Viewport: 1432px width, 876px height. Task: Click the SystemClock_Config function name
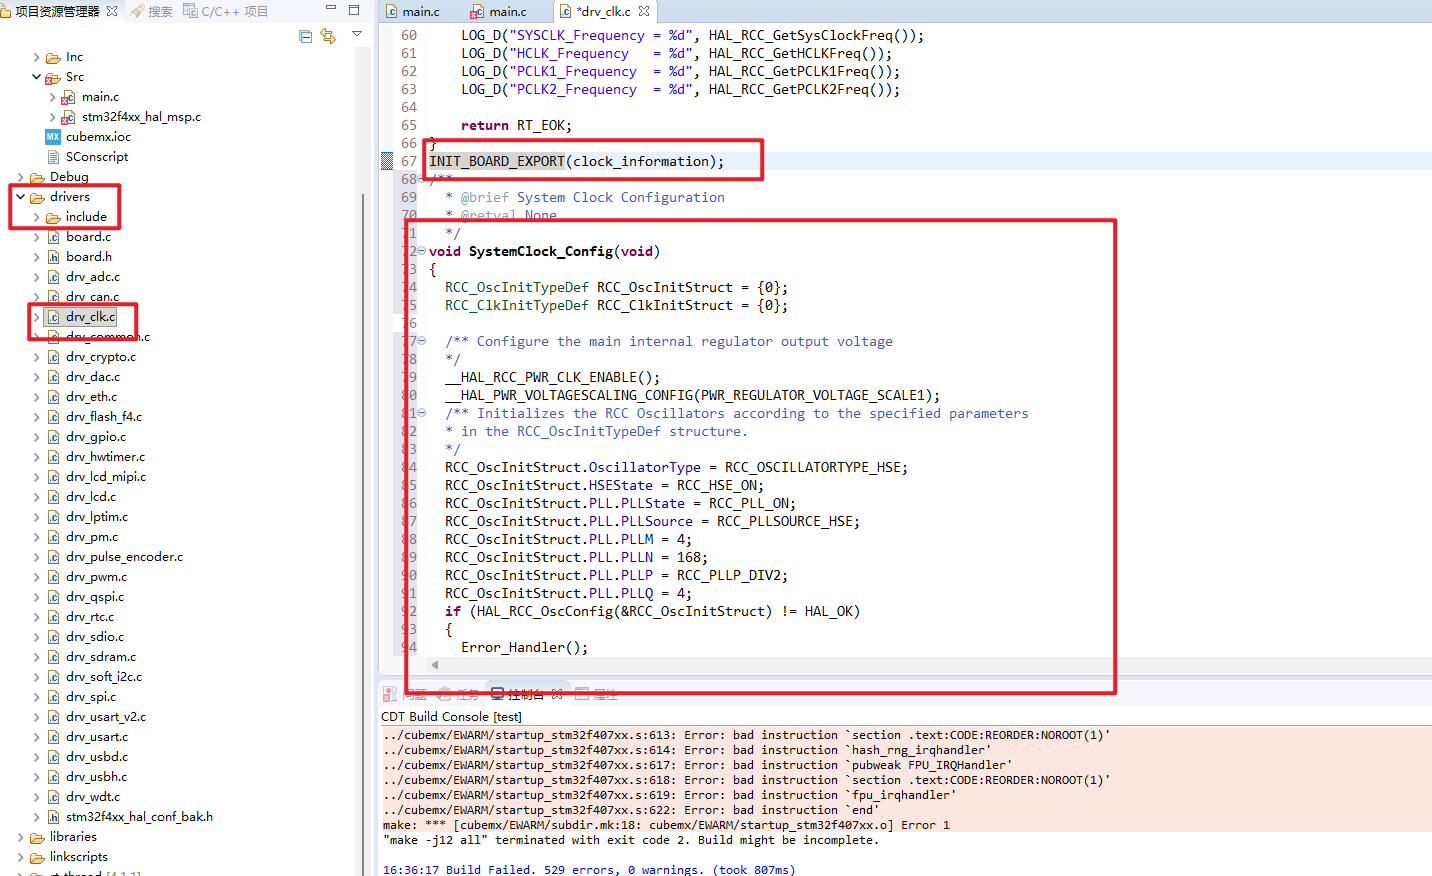click(x=540, y=251)
